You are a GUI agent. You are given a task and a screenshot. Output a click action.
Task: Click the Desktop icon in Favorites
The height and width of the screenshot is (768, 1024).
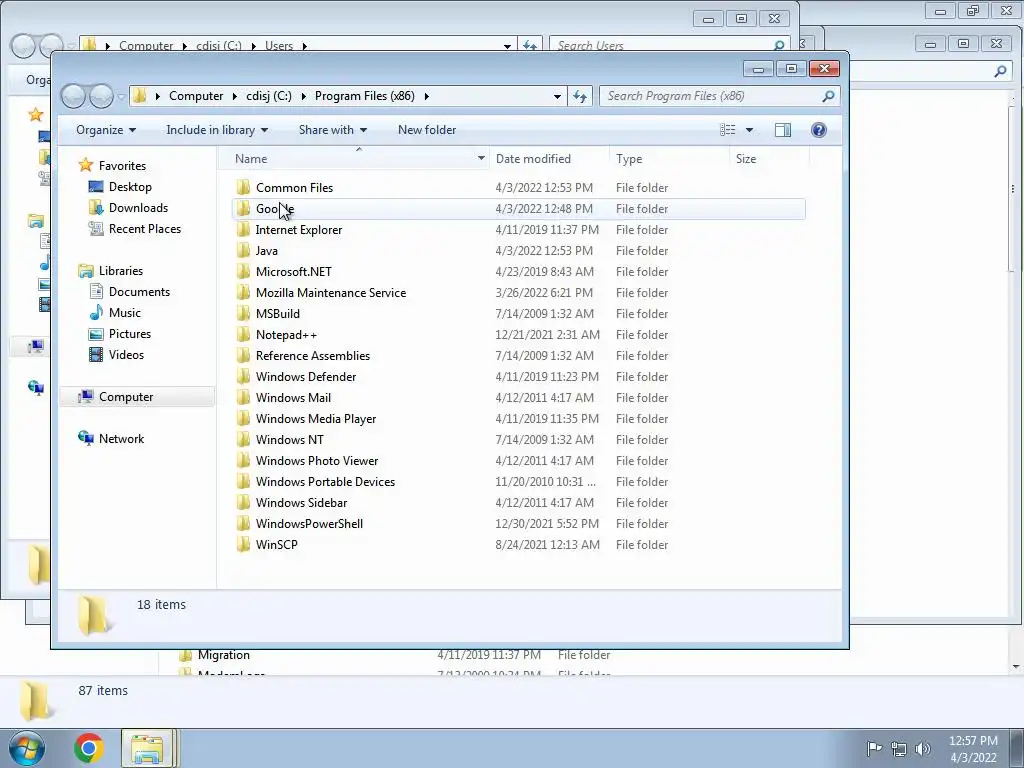pyautogui.click(x=96, y=187)
